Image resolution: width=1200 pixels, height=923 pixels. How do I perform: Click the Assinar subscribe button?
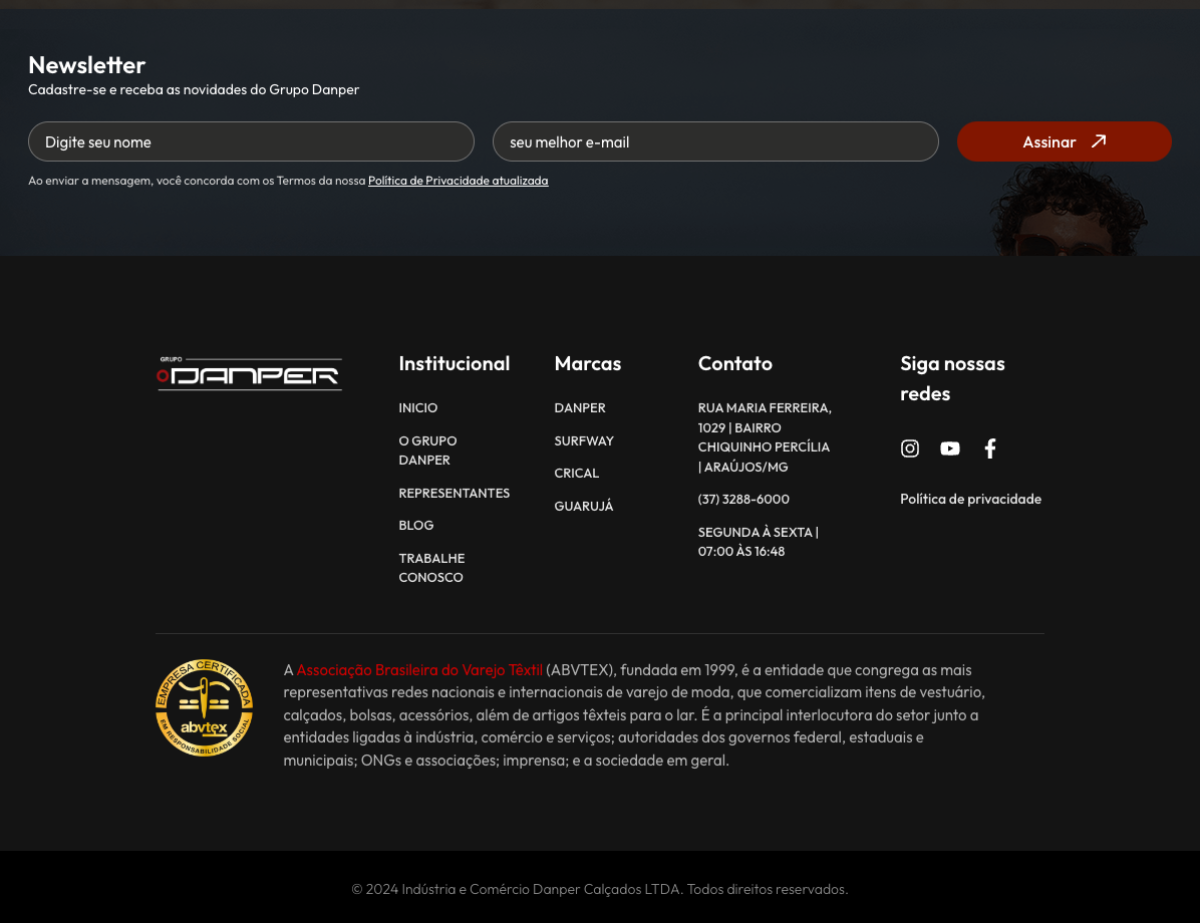(x=1064, y=142)
